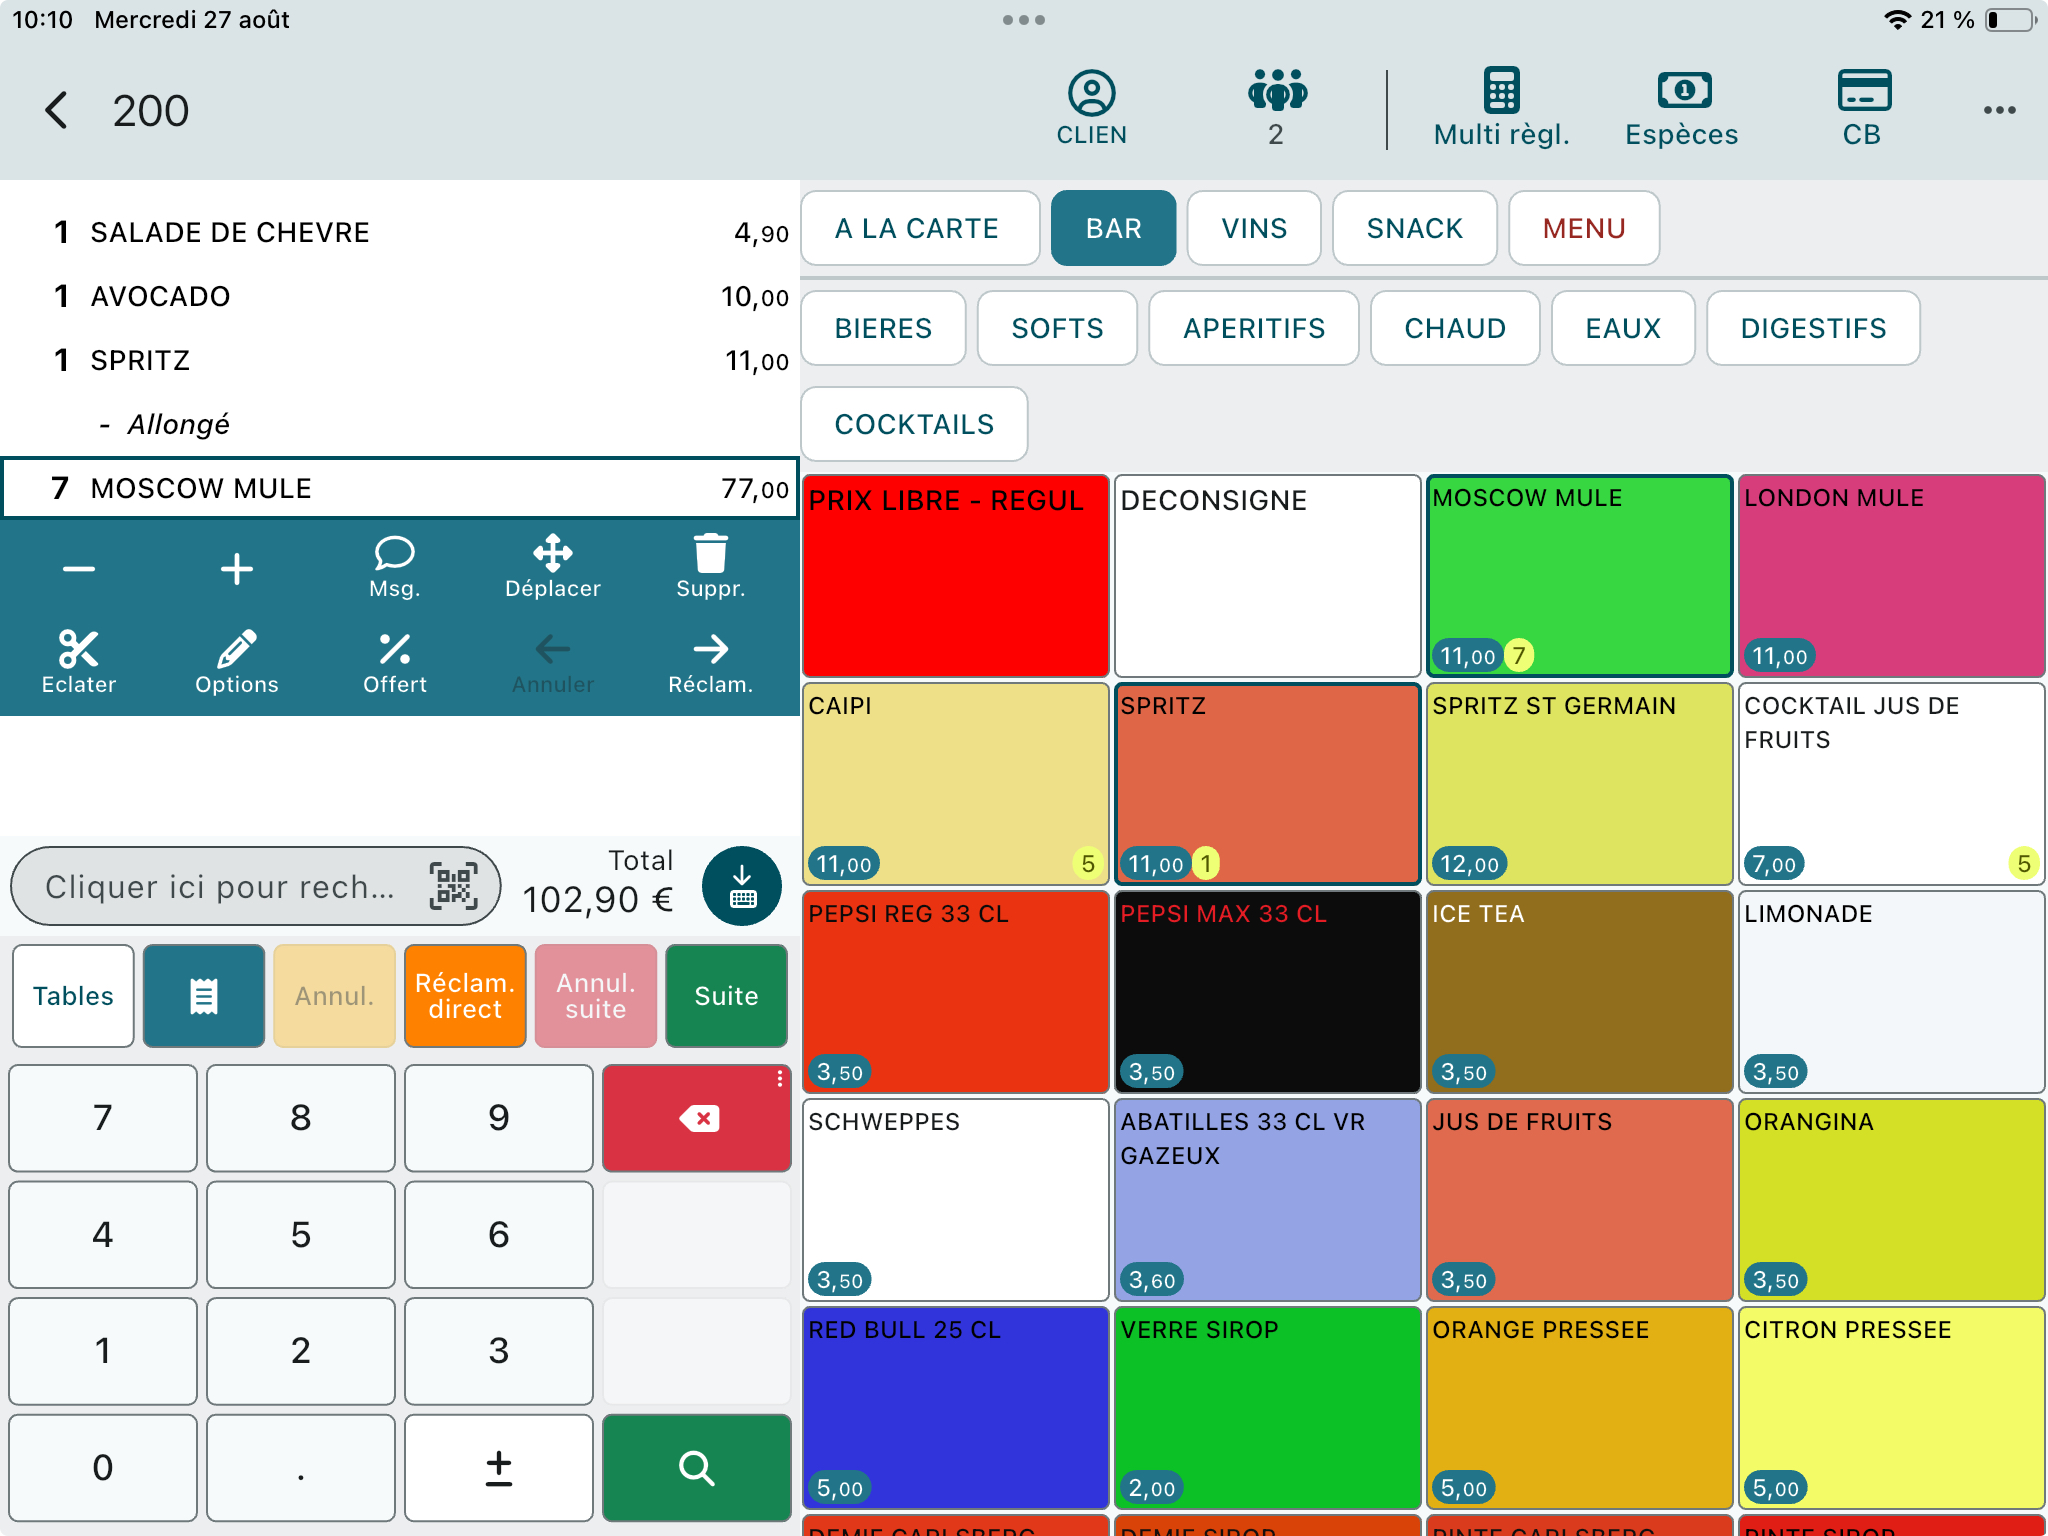Viewport: 2048px width, 1536px height.
Task: Add PRIX LIBRE - REGUL red tile
Action: (x=956, y=576)
